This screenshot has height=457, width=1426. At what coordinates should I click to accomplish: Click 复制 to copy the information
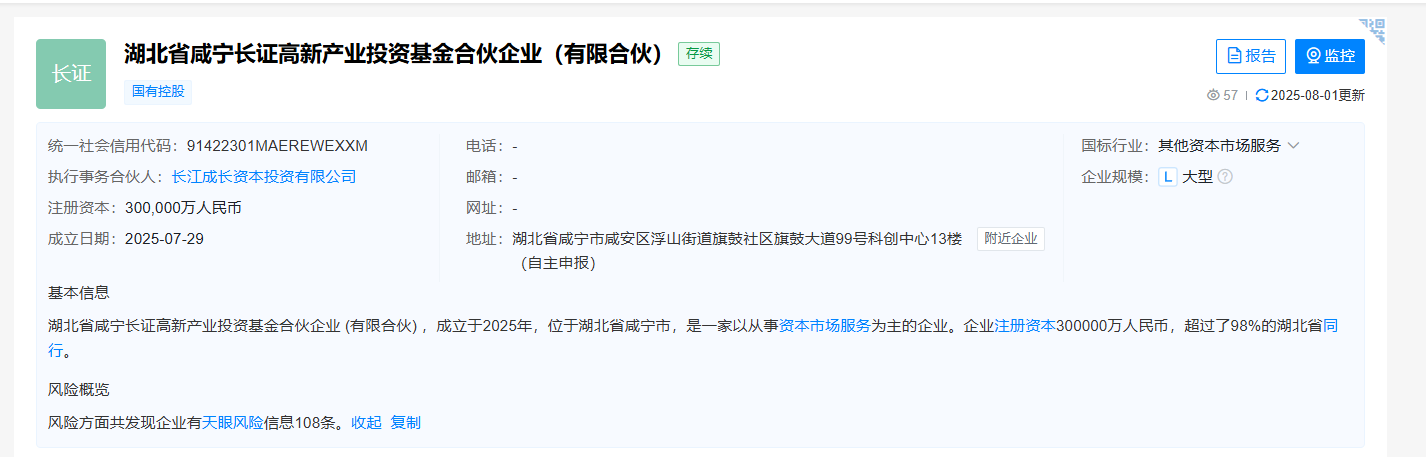(x=405, y=423)
